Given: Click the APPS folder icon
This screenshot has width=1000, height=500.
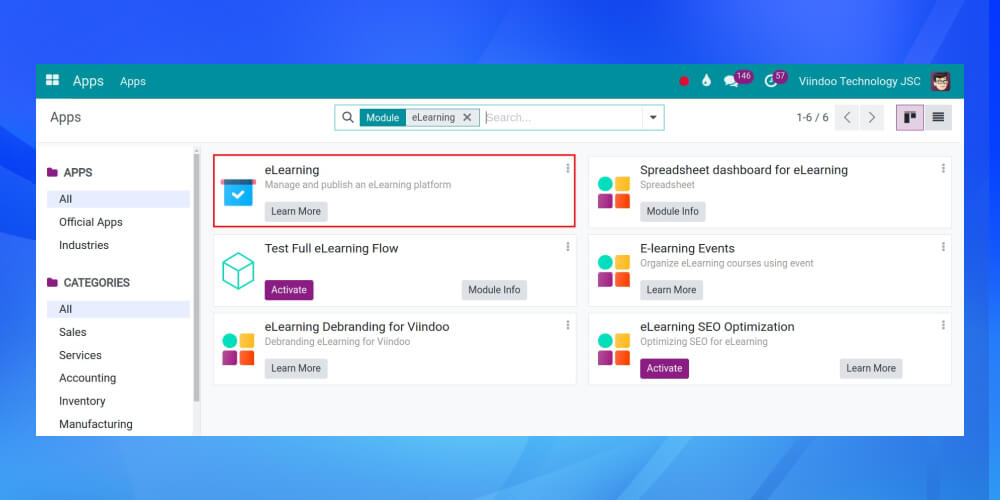Looking at the screenshot, I should coord(52,172).
